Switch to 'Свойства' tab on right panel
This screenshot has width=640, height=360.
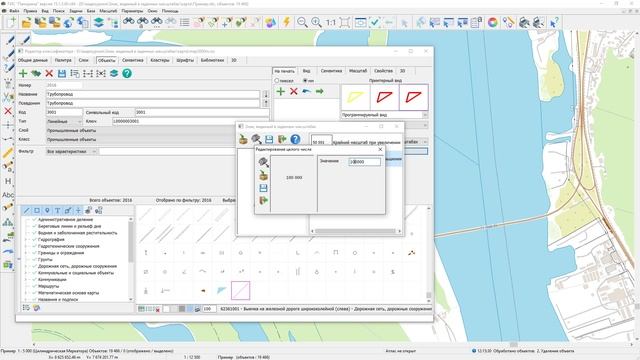pos(383,71)
